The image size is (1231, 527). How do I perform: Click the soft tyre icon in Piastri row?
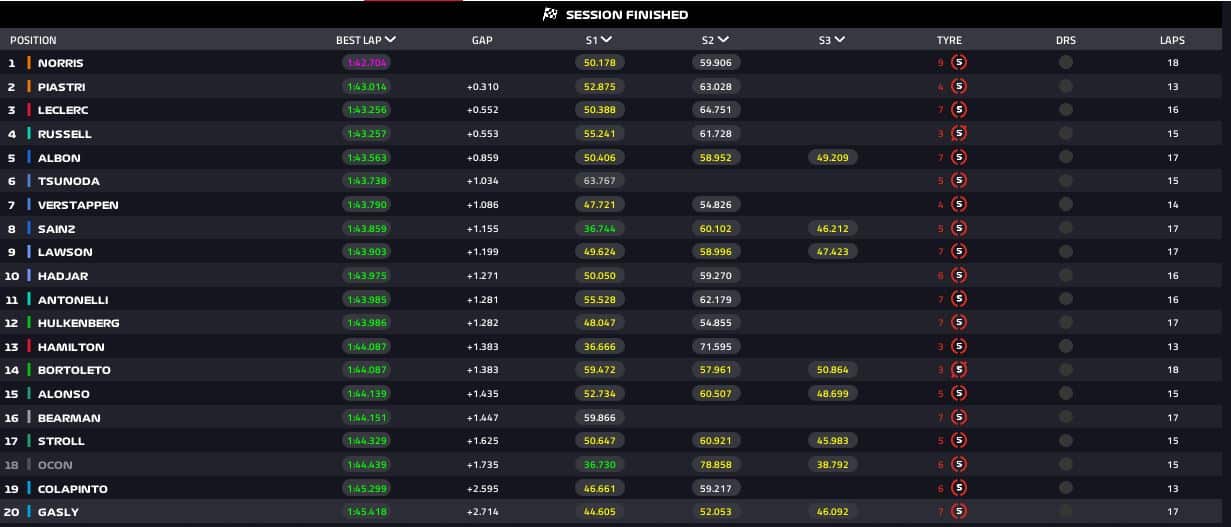tap(959, 86)
